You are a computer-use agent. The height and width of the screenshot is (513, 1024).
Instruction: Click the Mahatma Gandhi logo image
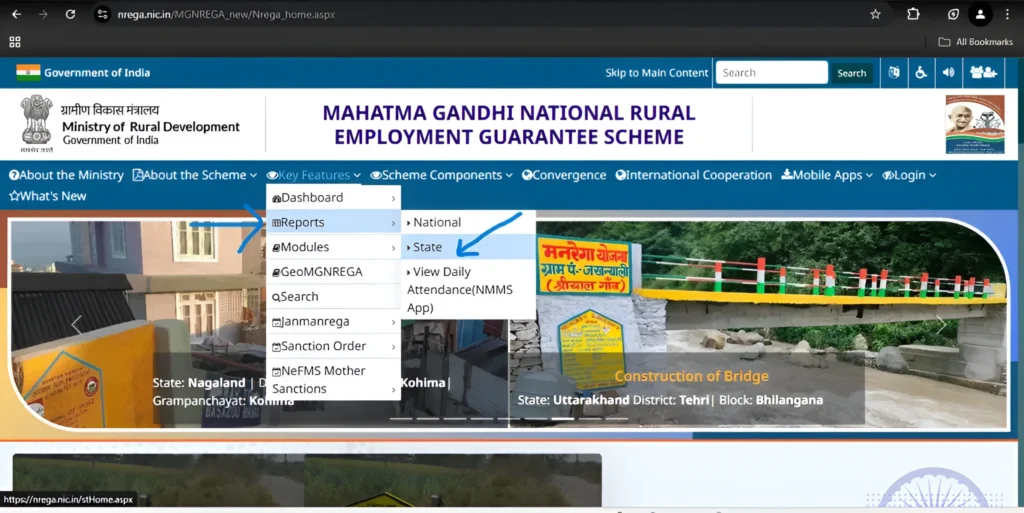tap(974, 124)
